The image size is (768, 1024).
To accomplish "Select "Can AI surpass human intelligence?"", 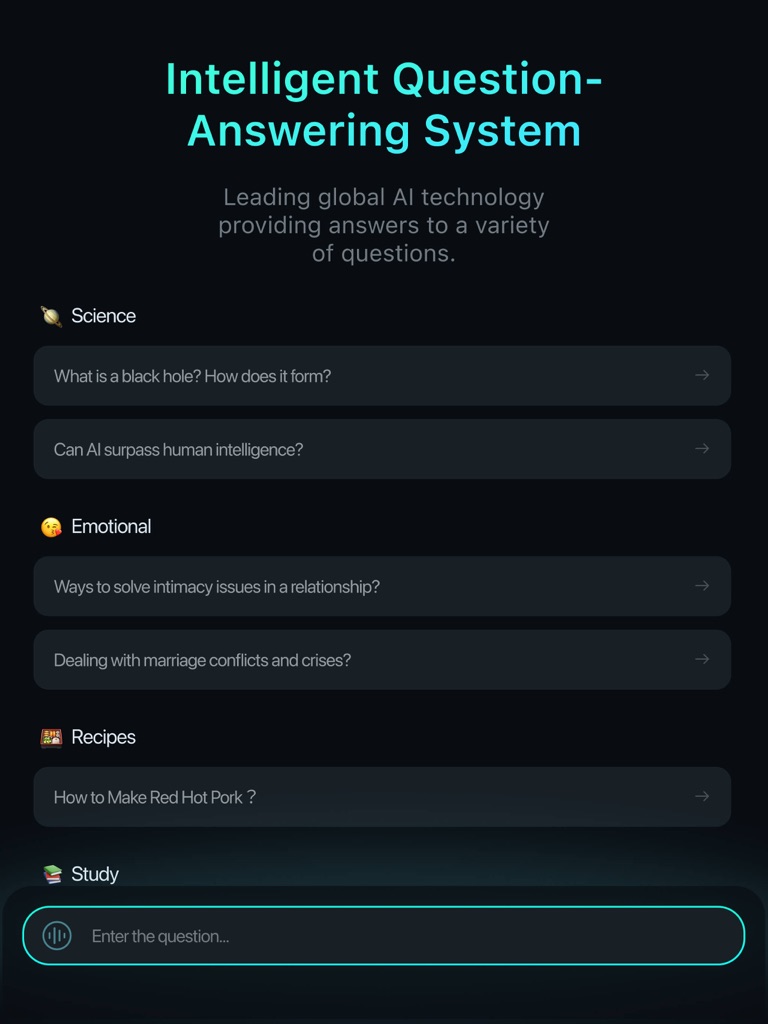I will [178, 450].
